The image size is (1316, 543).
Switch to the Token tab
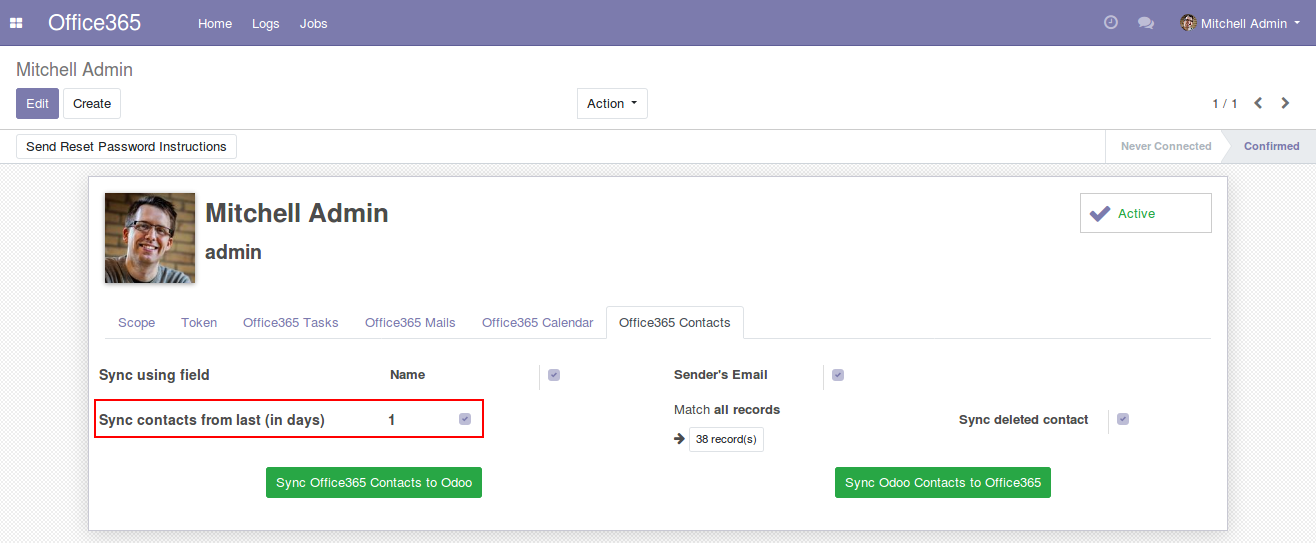tap(199, 322)
